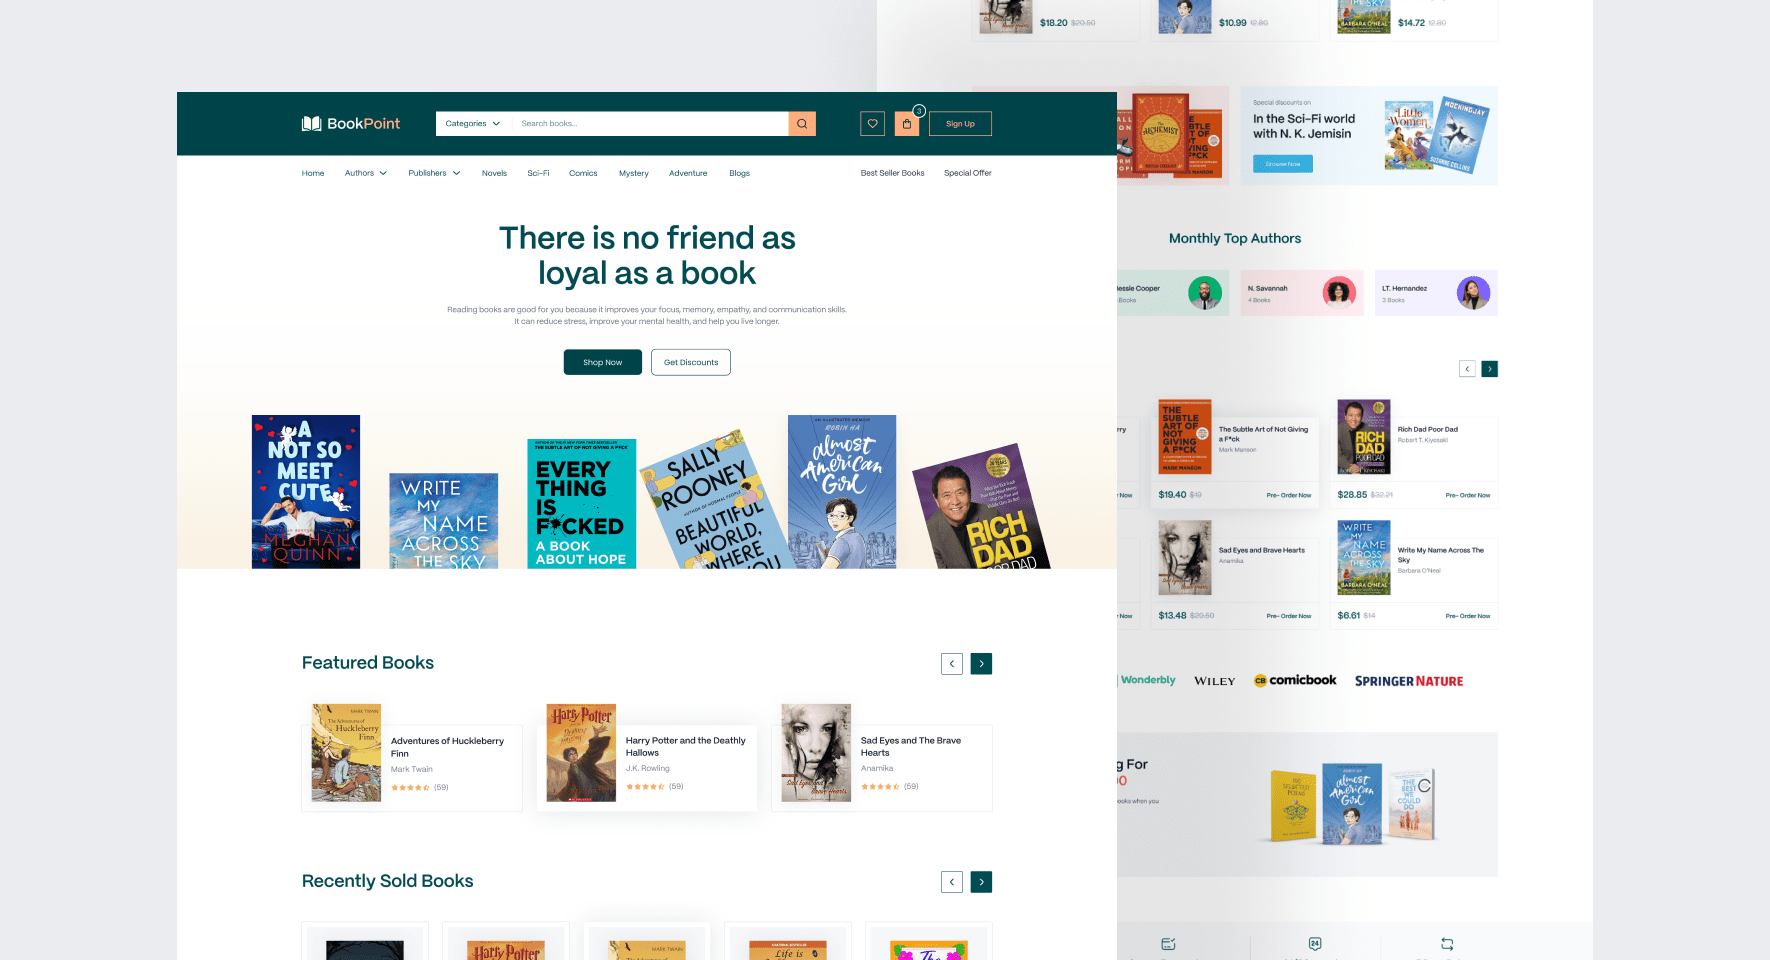This screenshot has width=1770, height=960.
Task: Click Everything Is F*cked hero cover
Action: pyautogui.click(x=582, y=504)
